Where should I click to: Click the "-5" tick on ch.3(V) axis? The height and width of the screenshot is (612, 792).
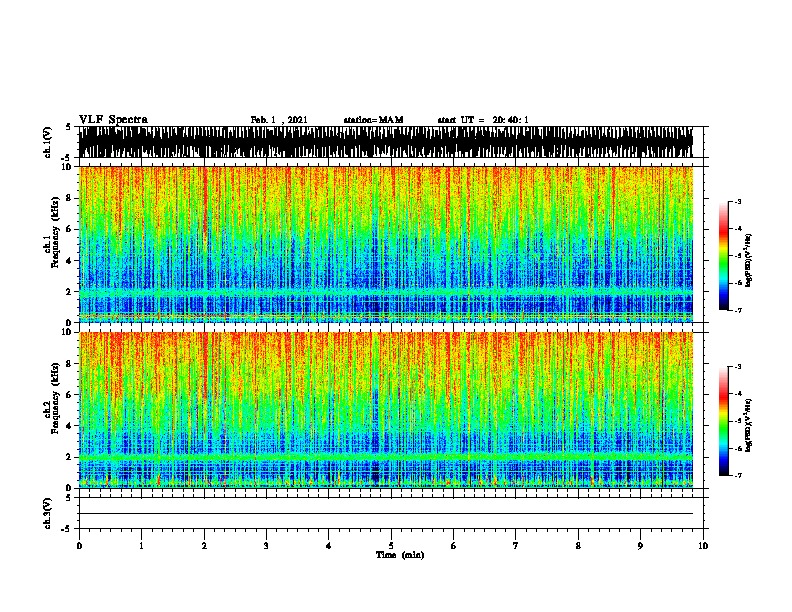point(67,529)
